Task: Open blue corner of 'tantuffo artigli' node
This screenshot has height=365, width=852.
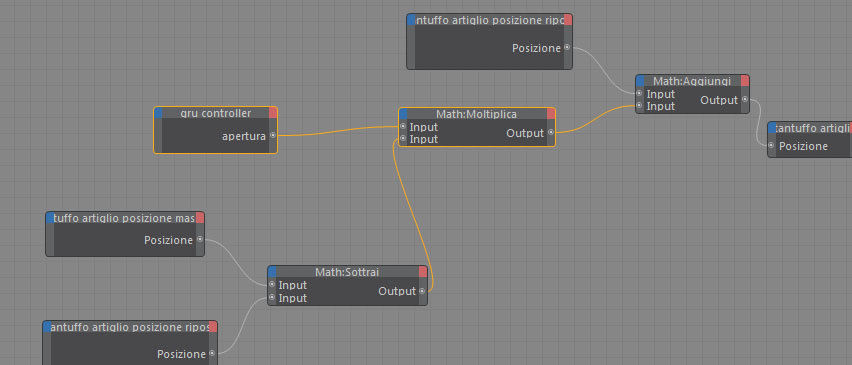Action: click(772, 128)
